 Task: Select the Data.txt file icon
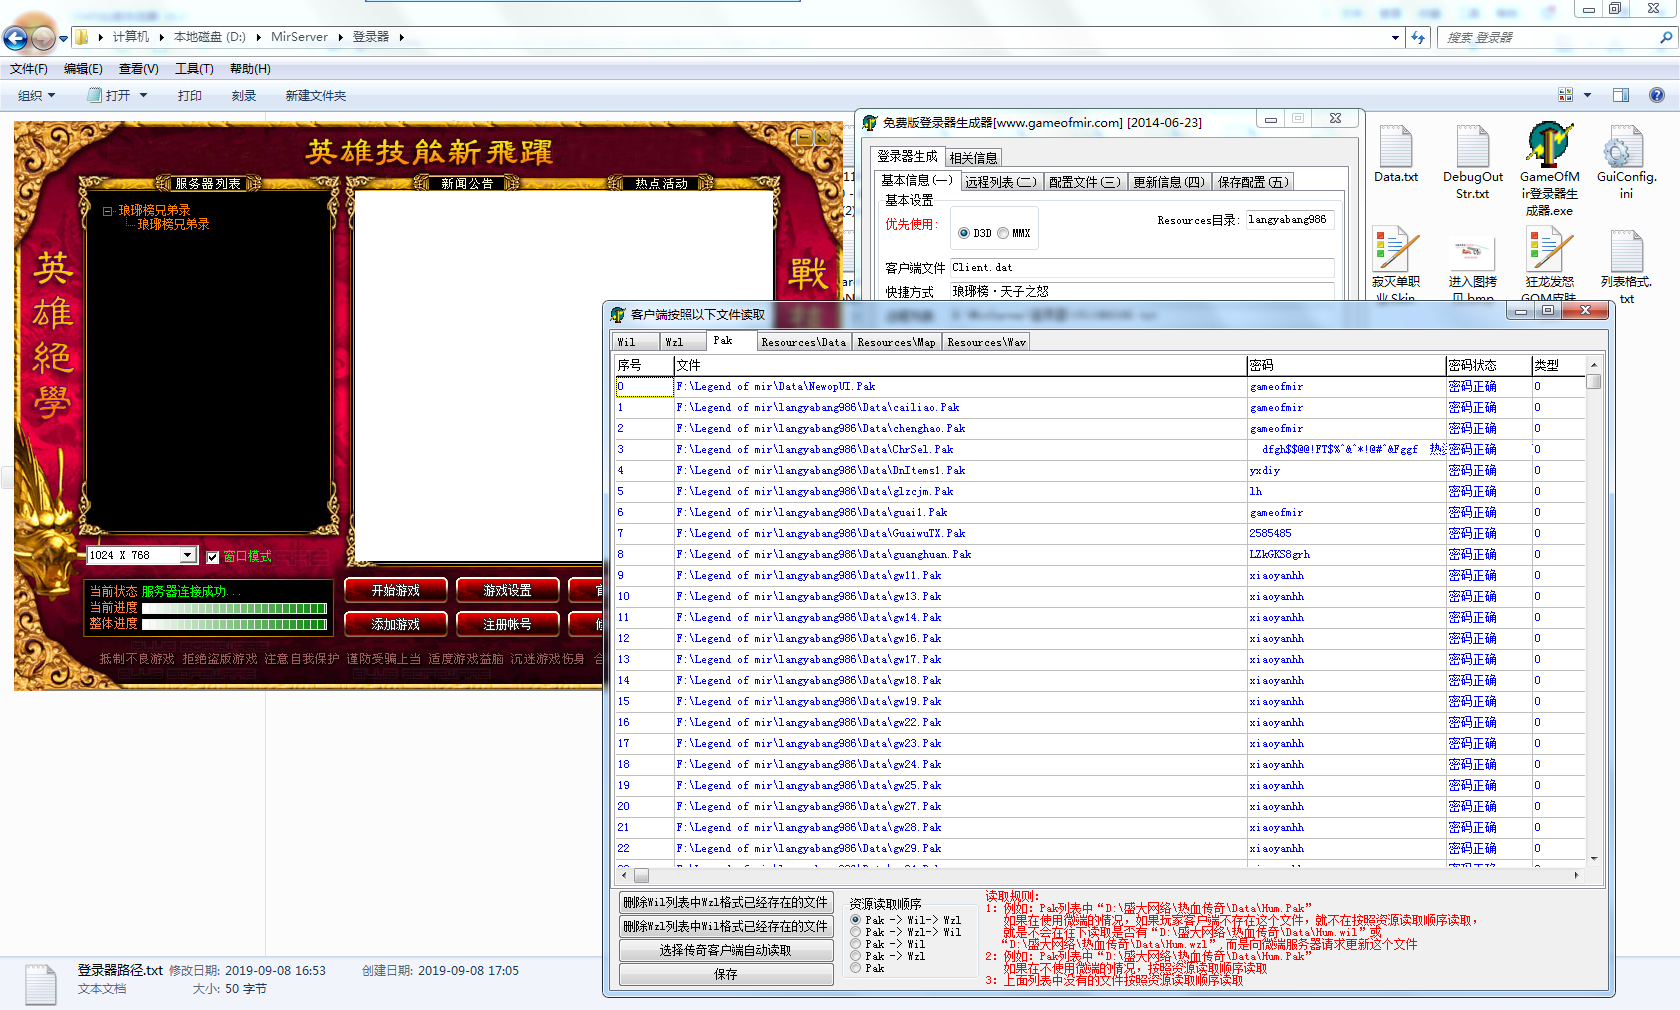1395,148
